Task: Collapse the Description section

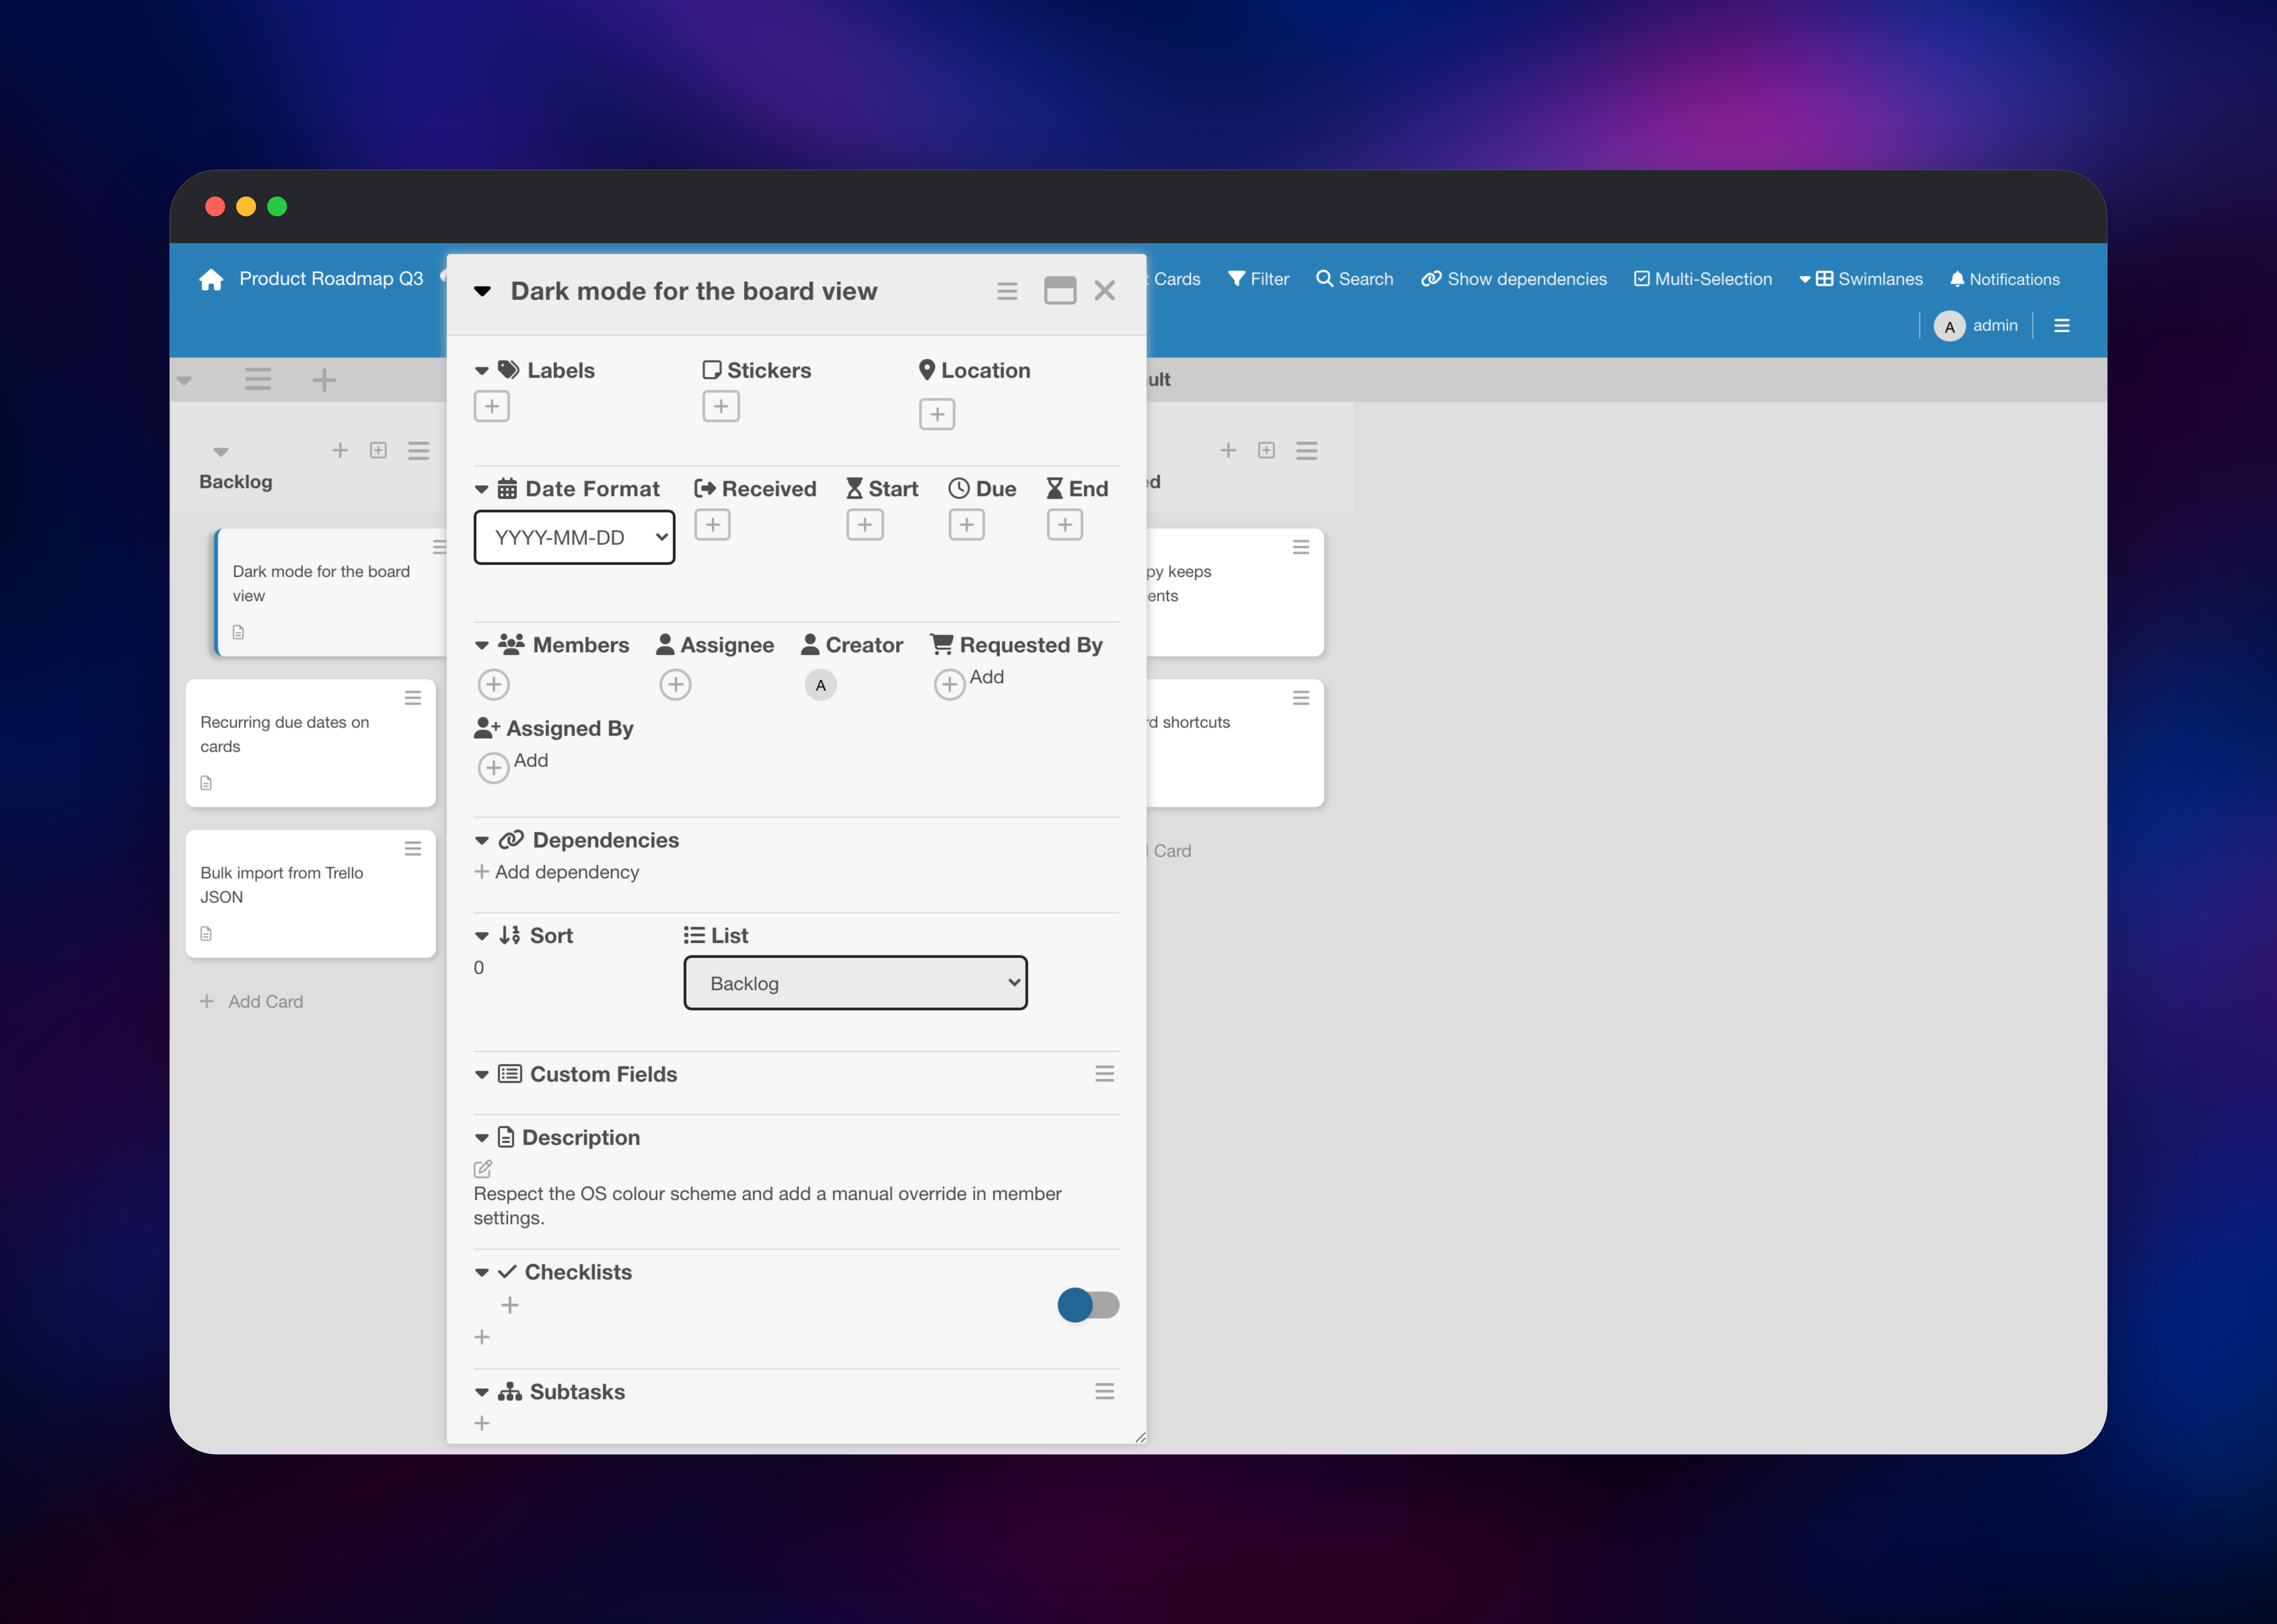Action: tap(482, 1138)
